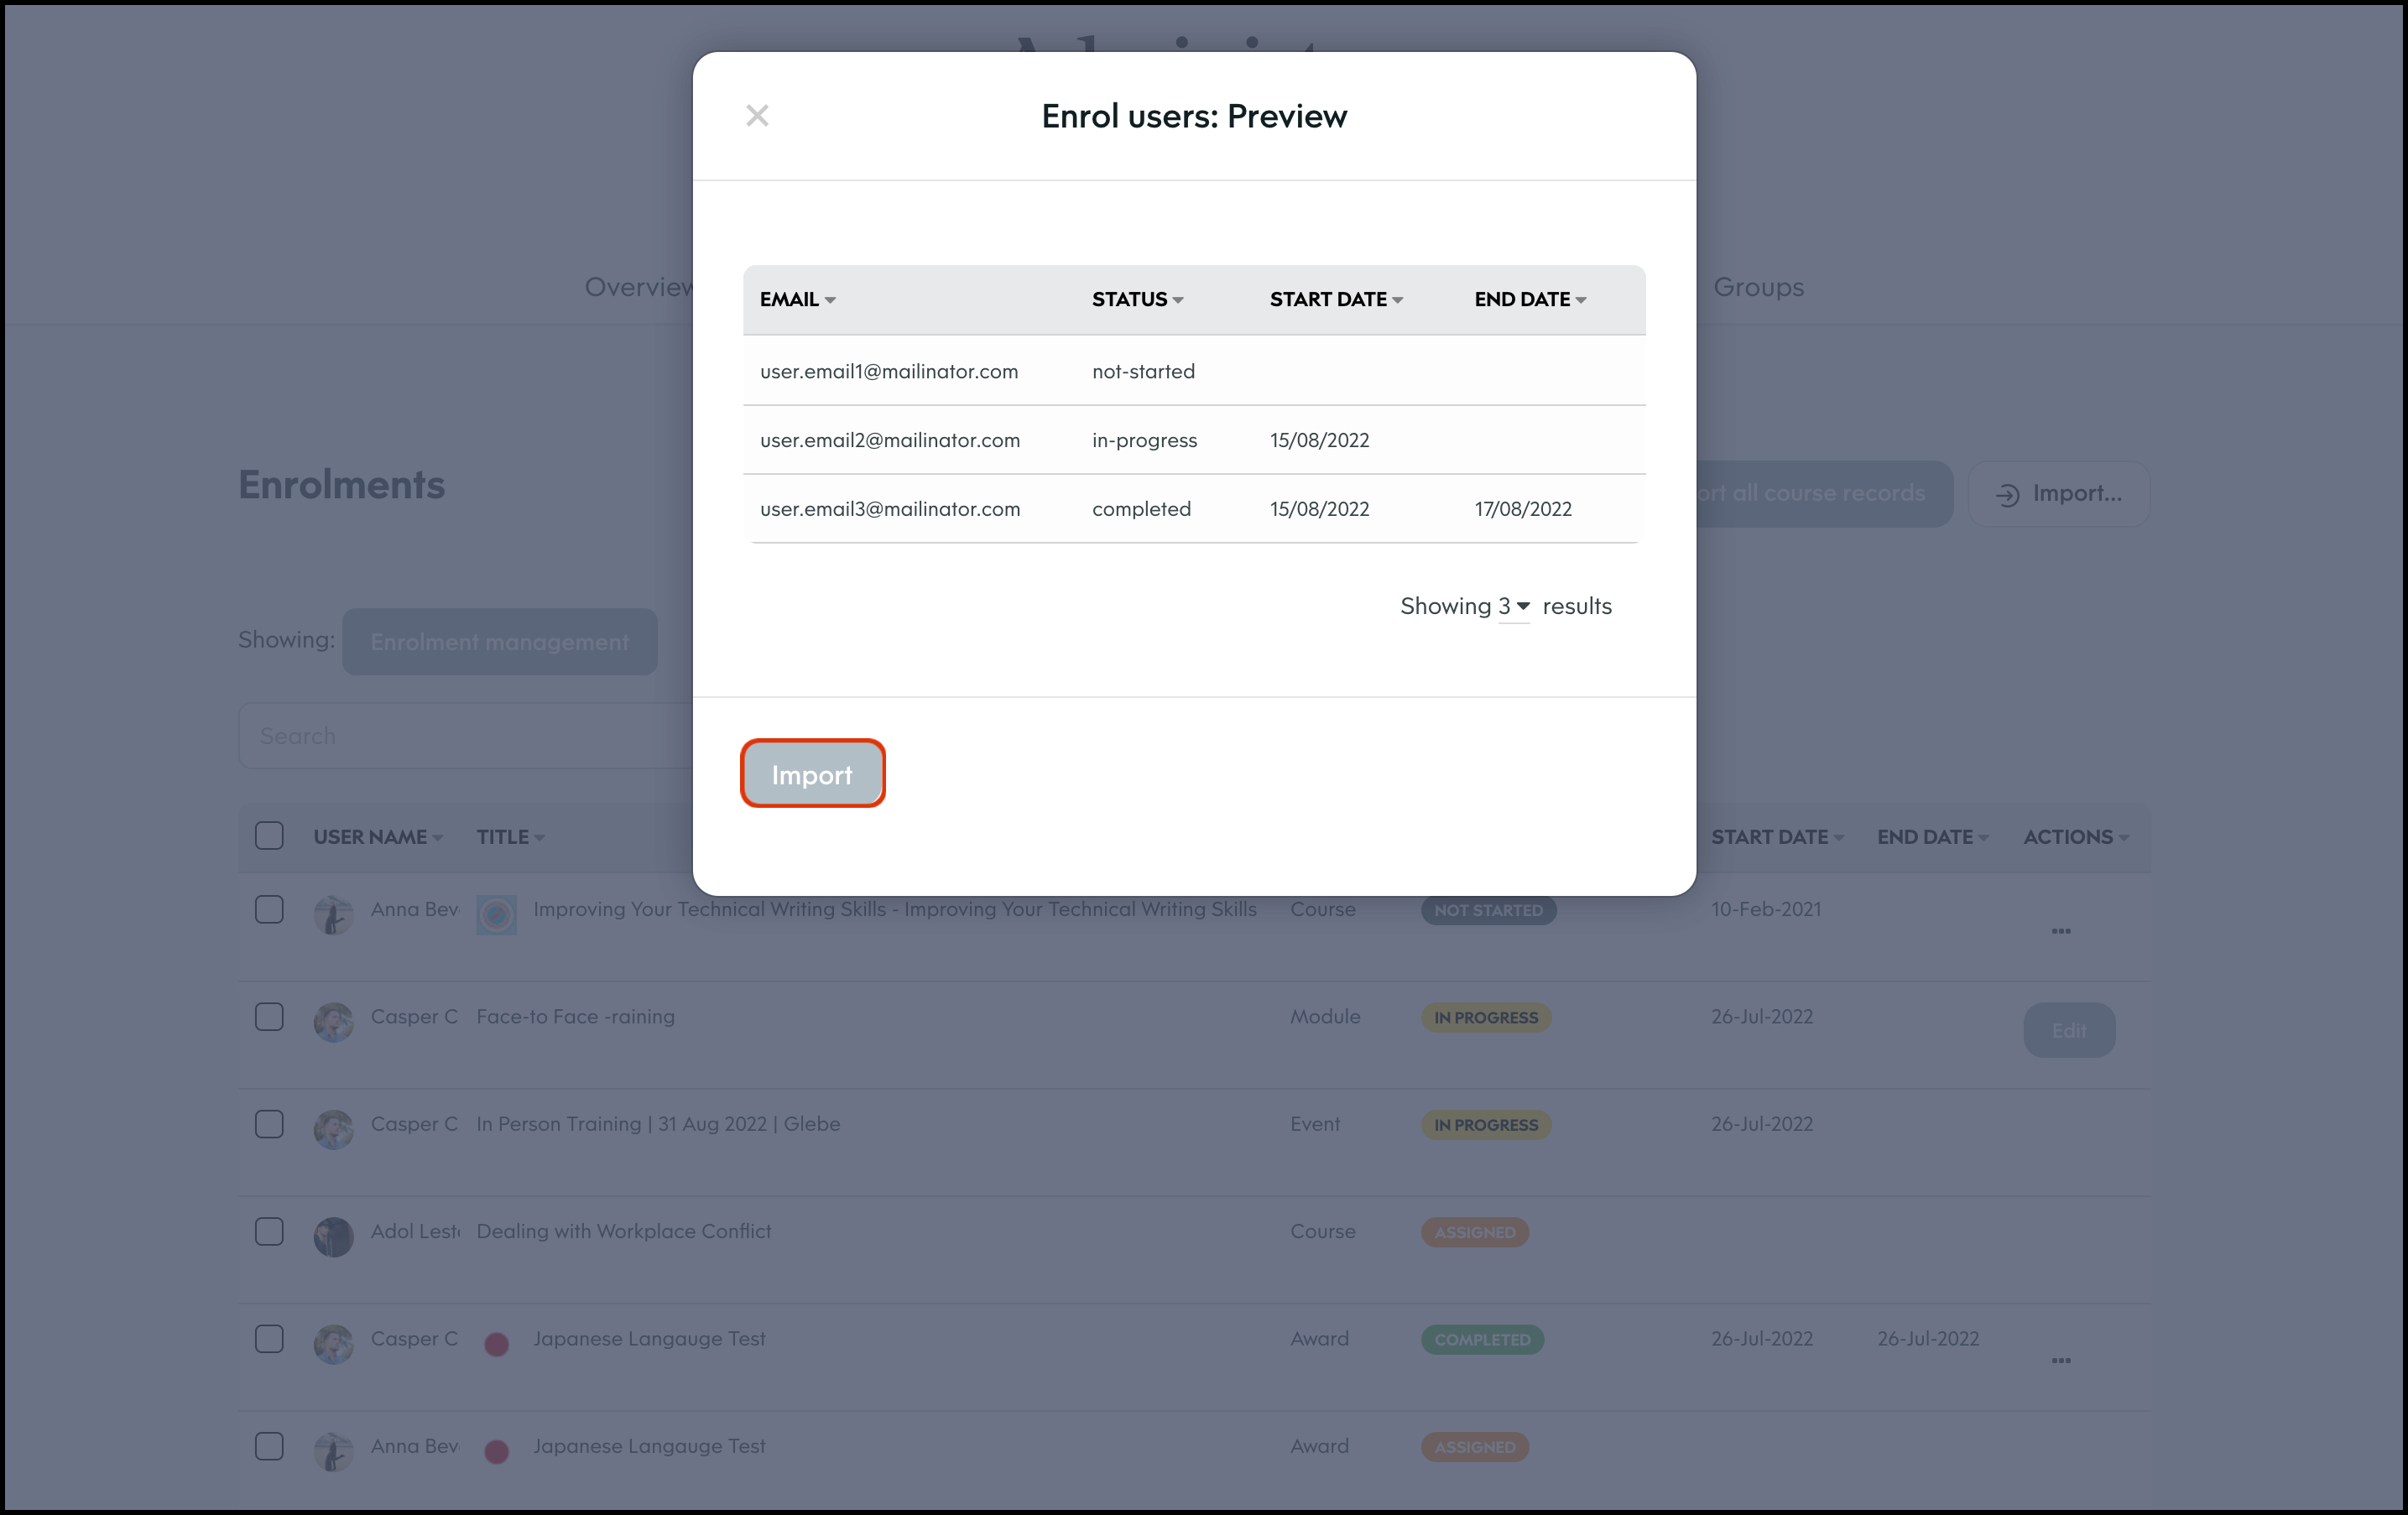The height and width of the screenshot is (1515, 2408).
Task: Click the Import button in dialog
Action: 812,774
